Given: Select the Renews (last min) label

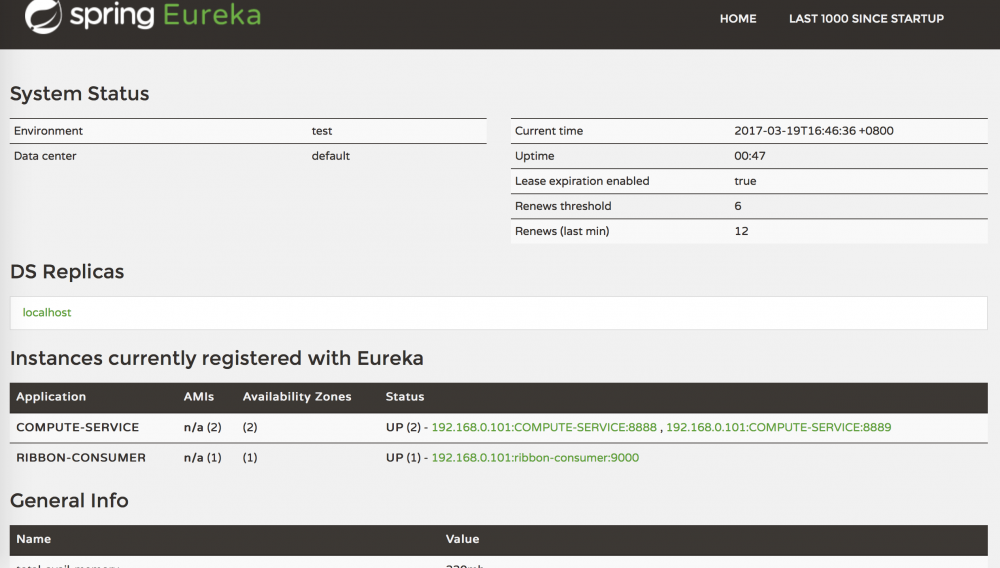Looking at the screenshot, I should click(x=562, y=231).
